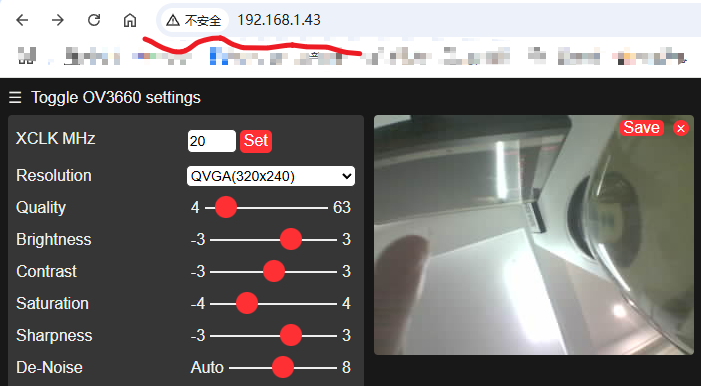
Task: Save the camera stream image
Action: pos(642,128)
